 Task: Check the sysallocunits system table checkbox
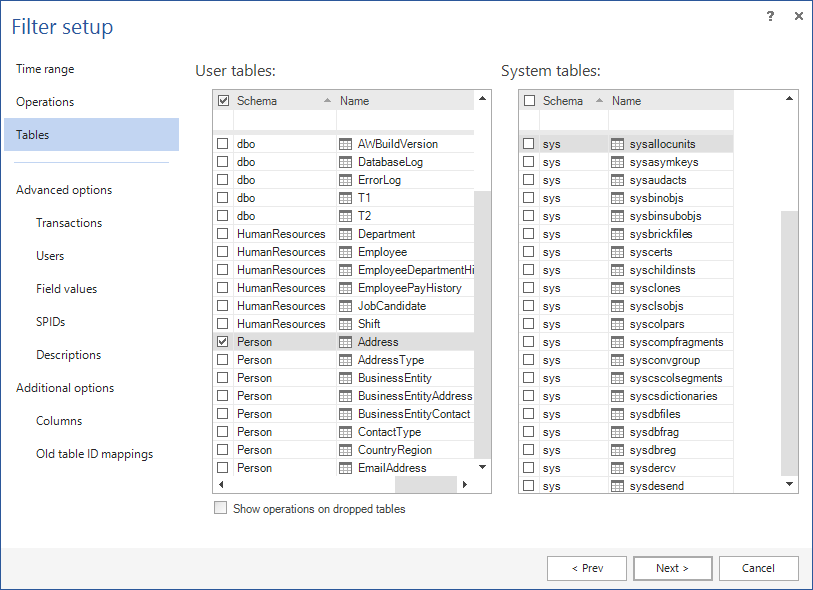[x=529, y=144]
